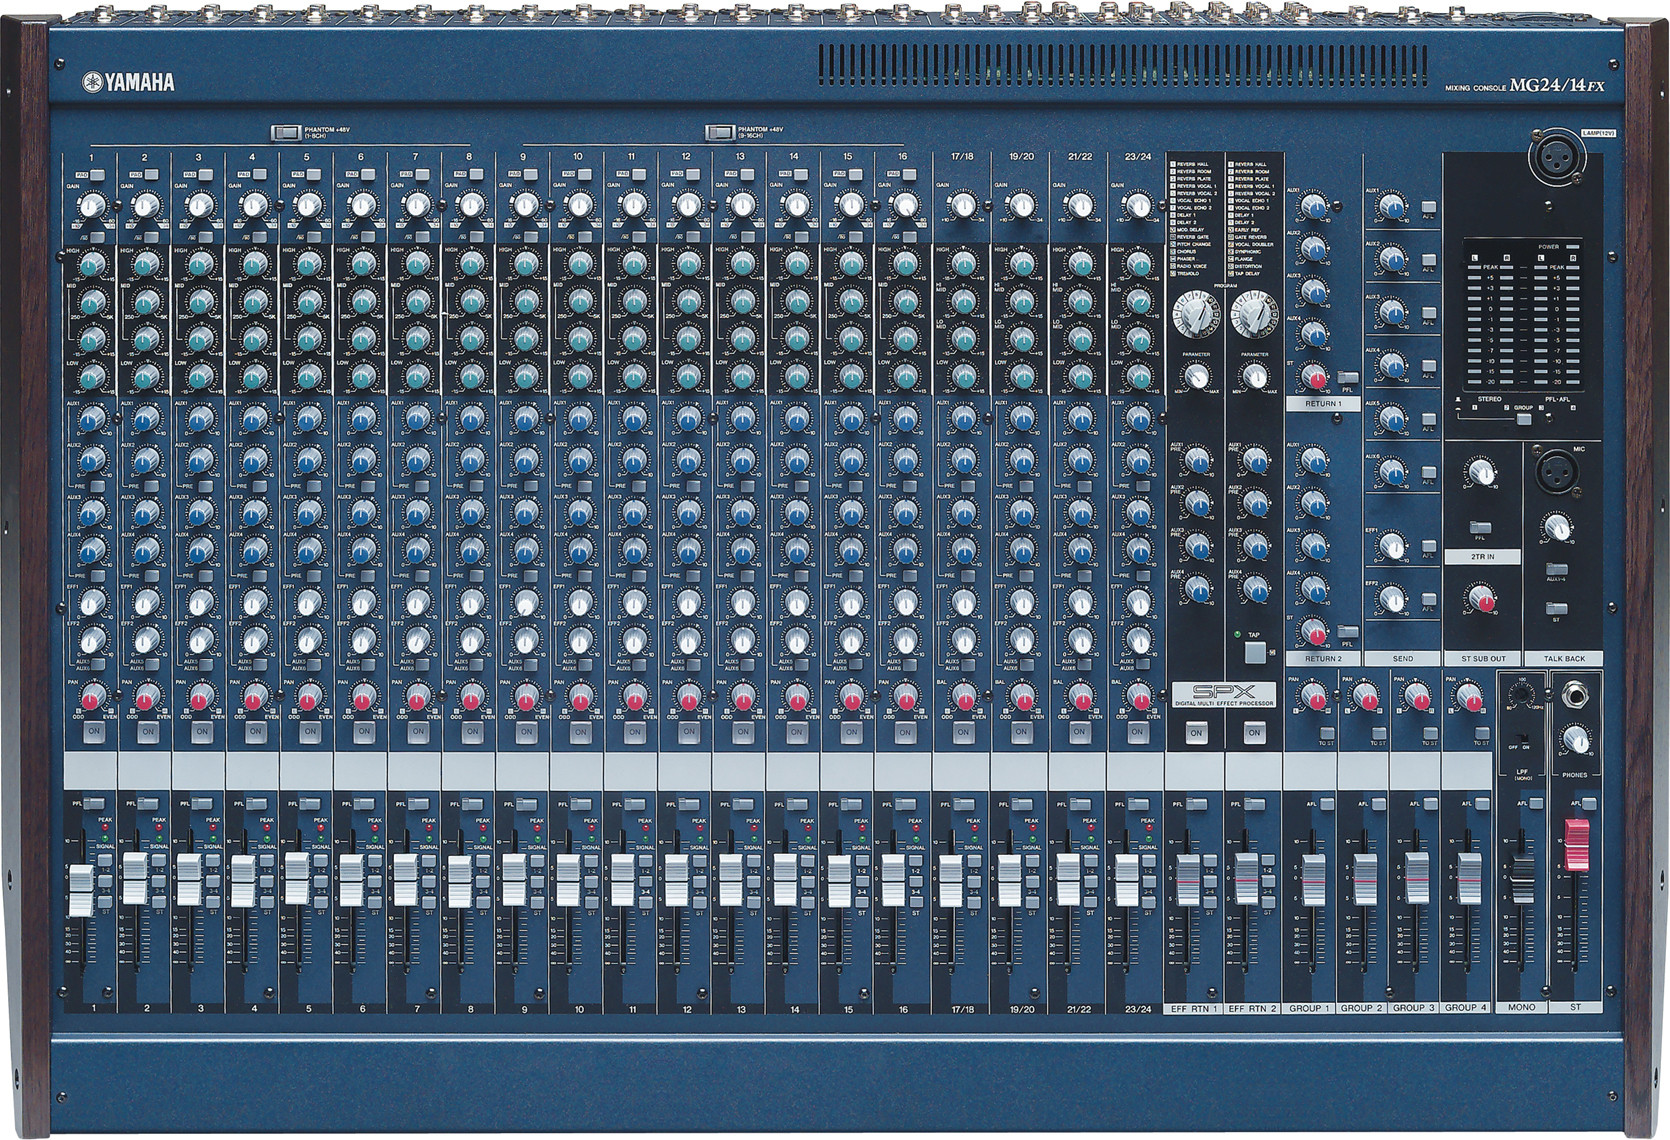Toggle PHANTOM +48V switch for channels 9-16

(719, 131)
